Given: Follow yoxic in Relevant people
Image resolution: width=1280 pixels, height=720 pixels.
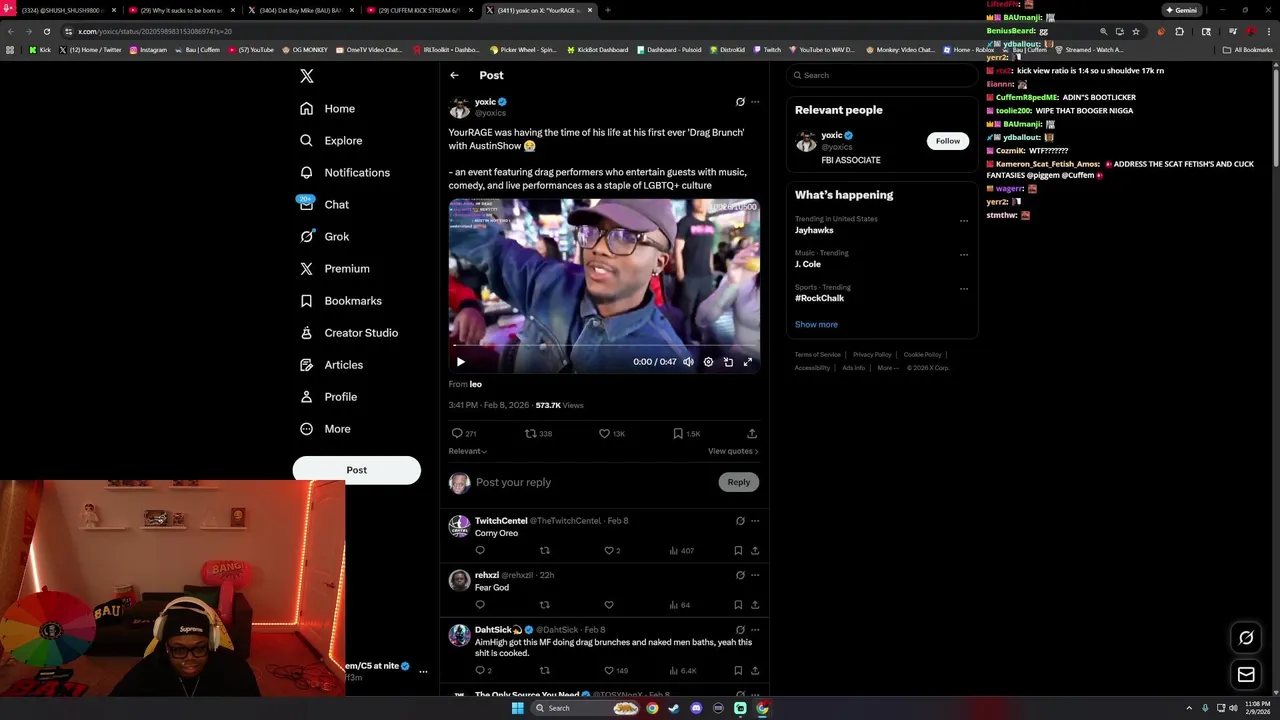Looking at the screenshot, I should [x=948, y=141].
